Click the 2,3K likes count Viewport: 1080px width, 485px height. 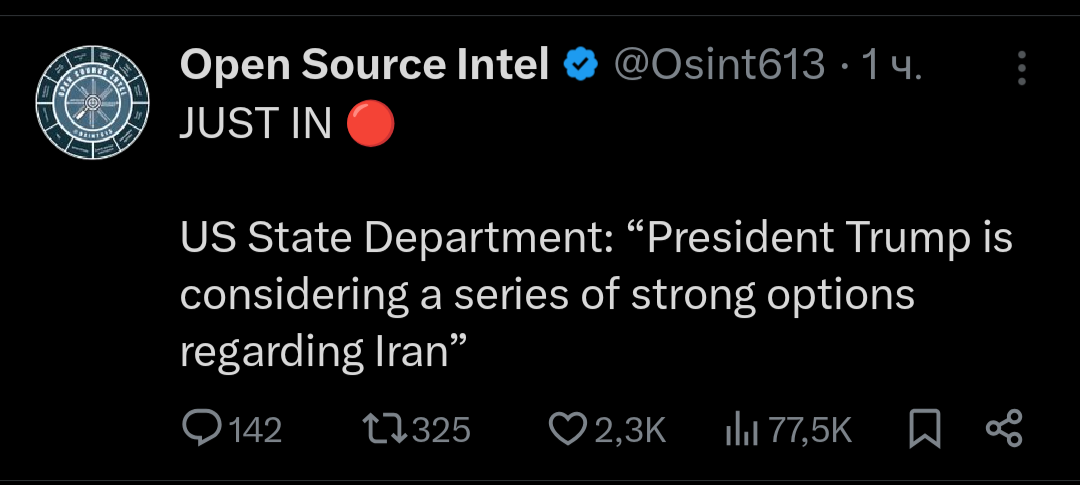[630, 430]
